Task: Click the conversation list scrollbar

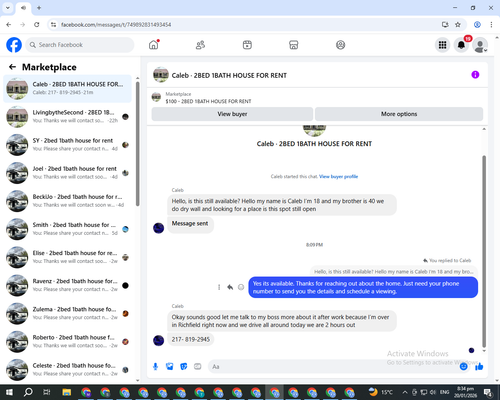Action: point(138,143)
